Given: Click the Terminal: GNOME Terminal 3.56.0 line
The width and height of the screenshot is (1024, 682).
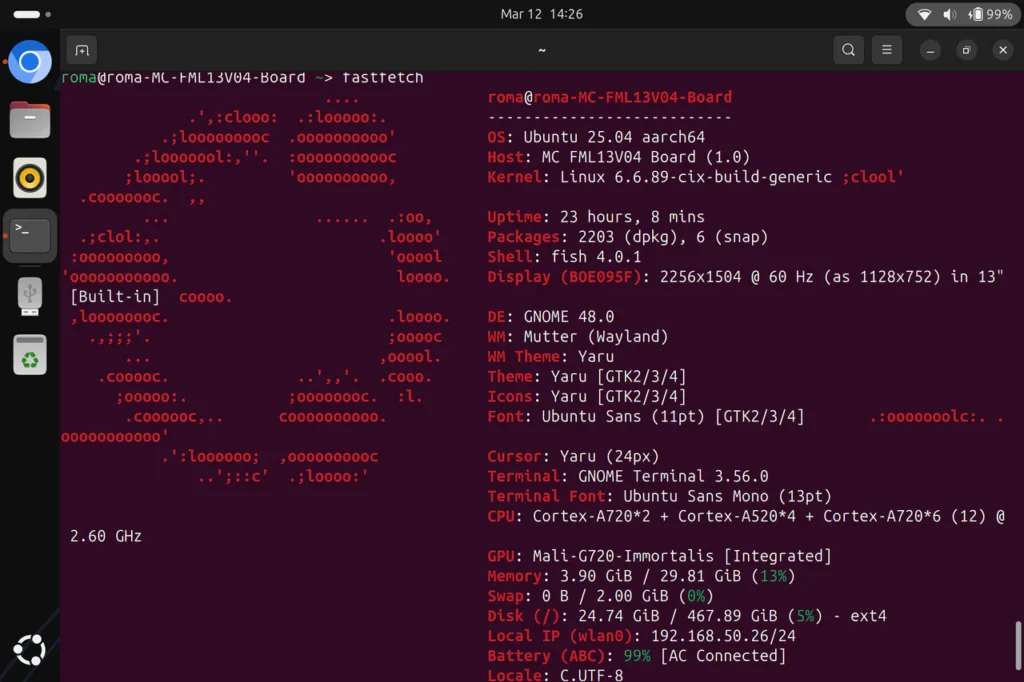Looking at the screenshot, I should 628,476.
